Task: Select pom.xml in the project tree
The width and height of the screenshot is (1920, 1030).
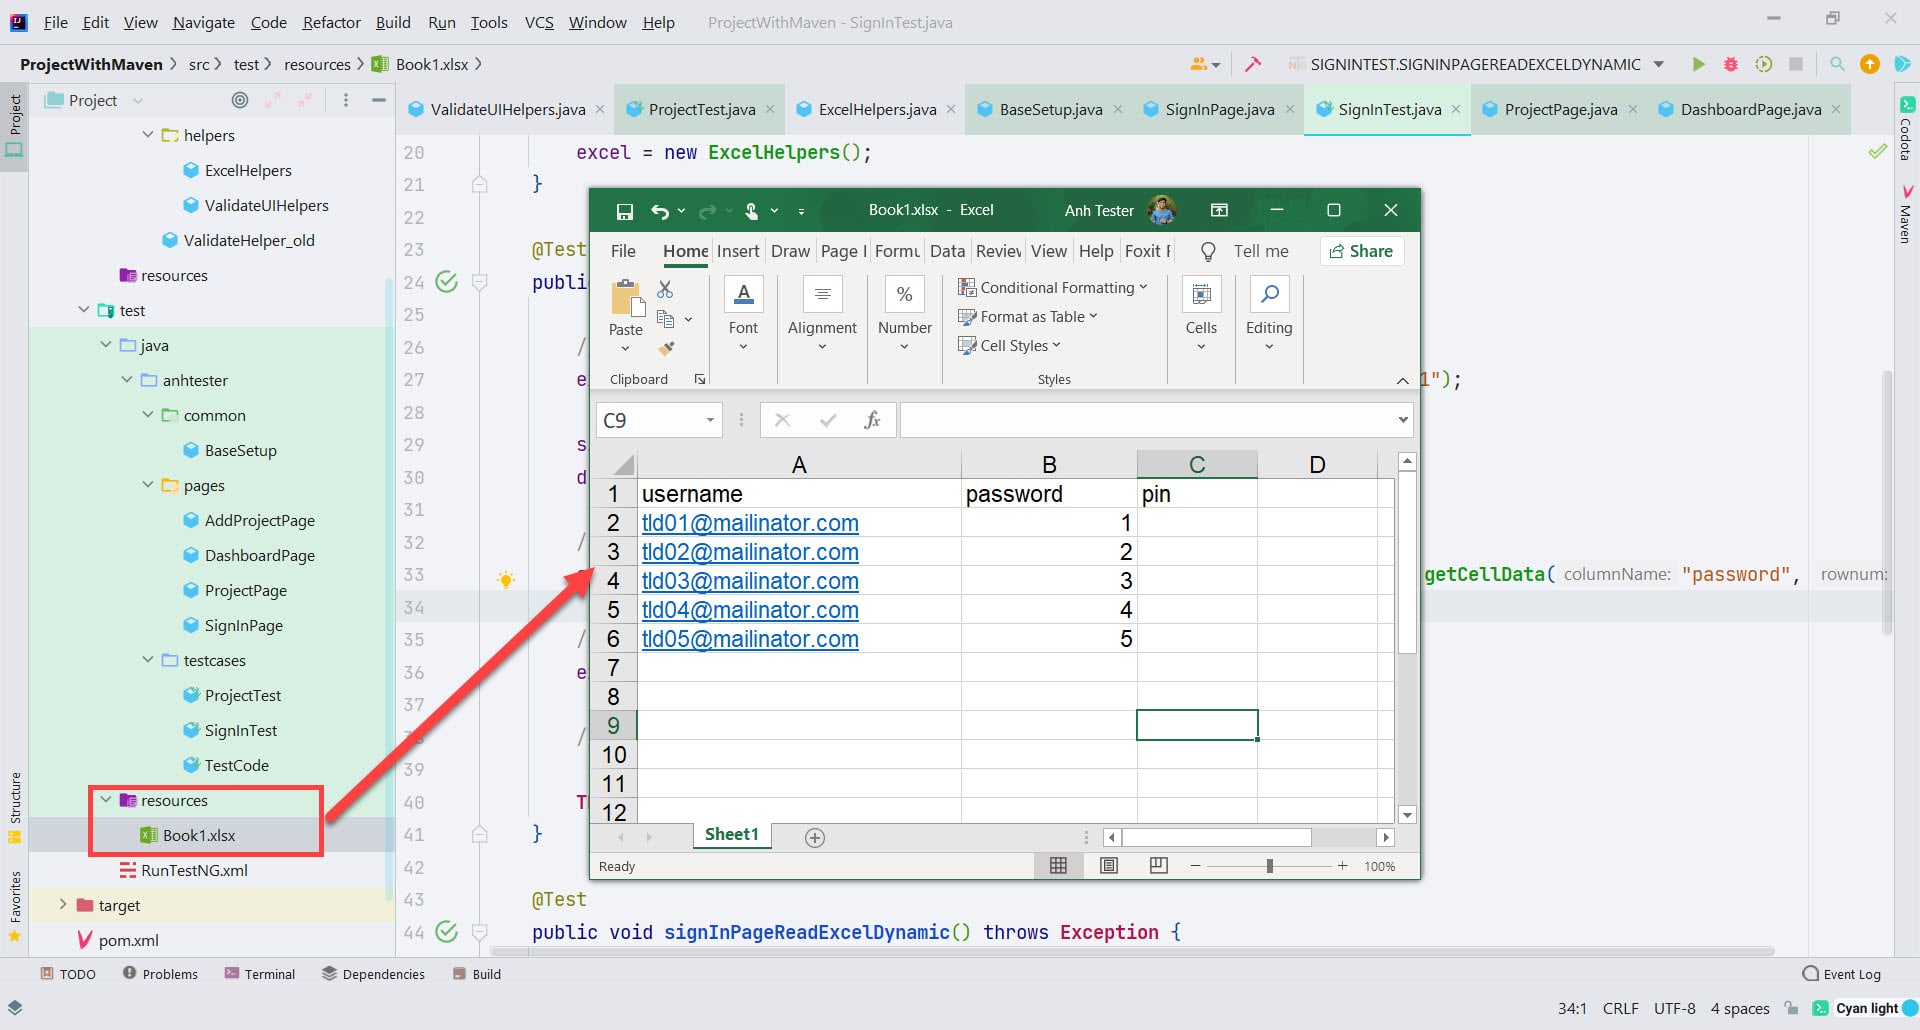Action: (128, 940)
